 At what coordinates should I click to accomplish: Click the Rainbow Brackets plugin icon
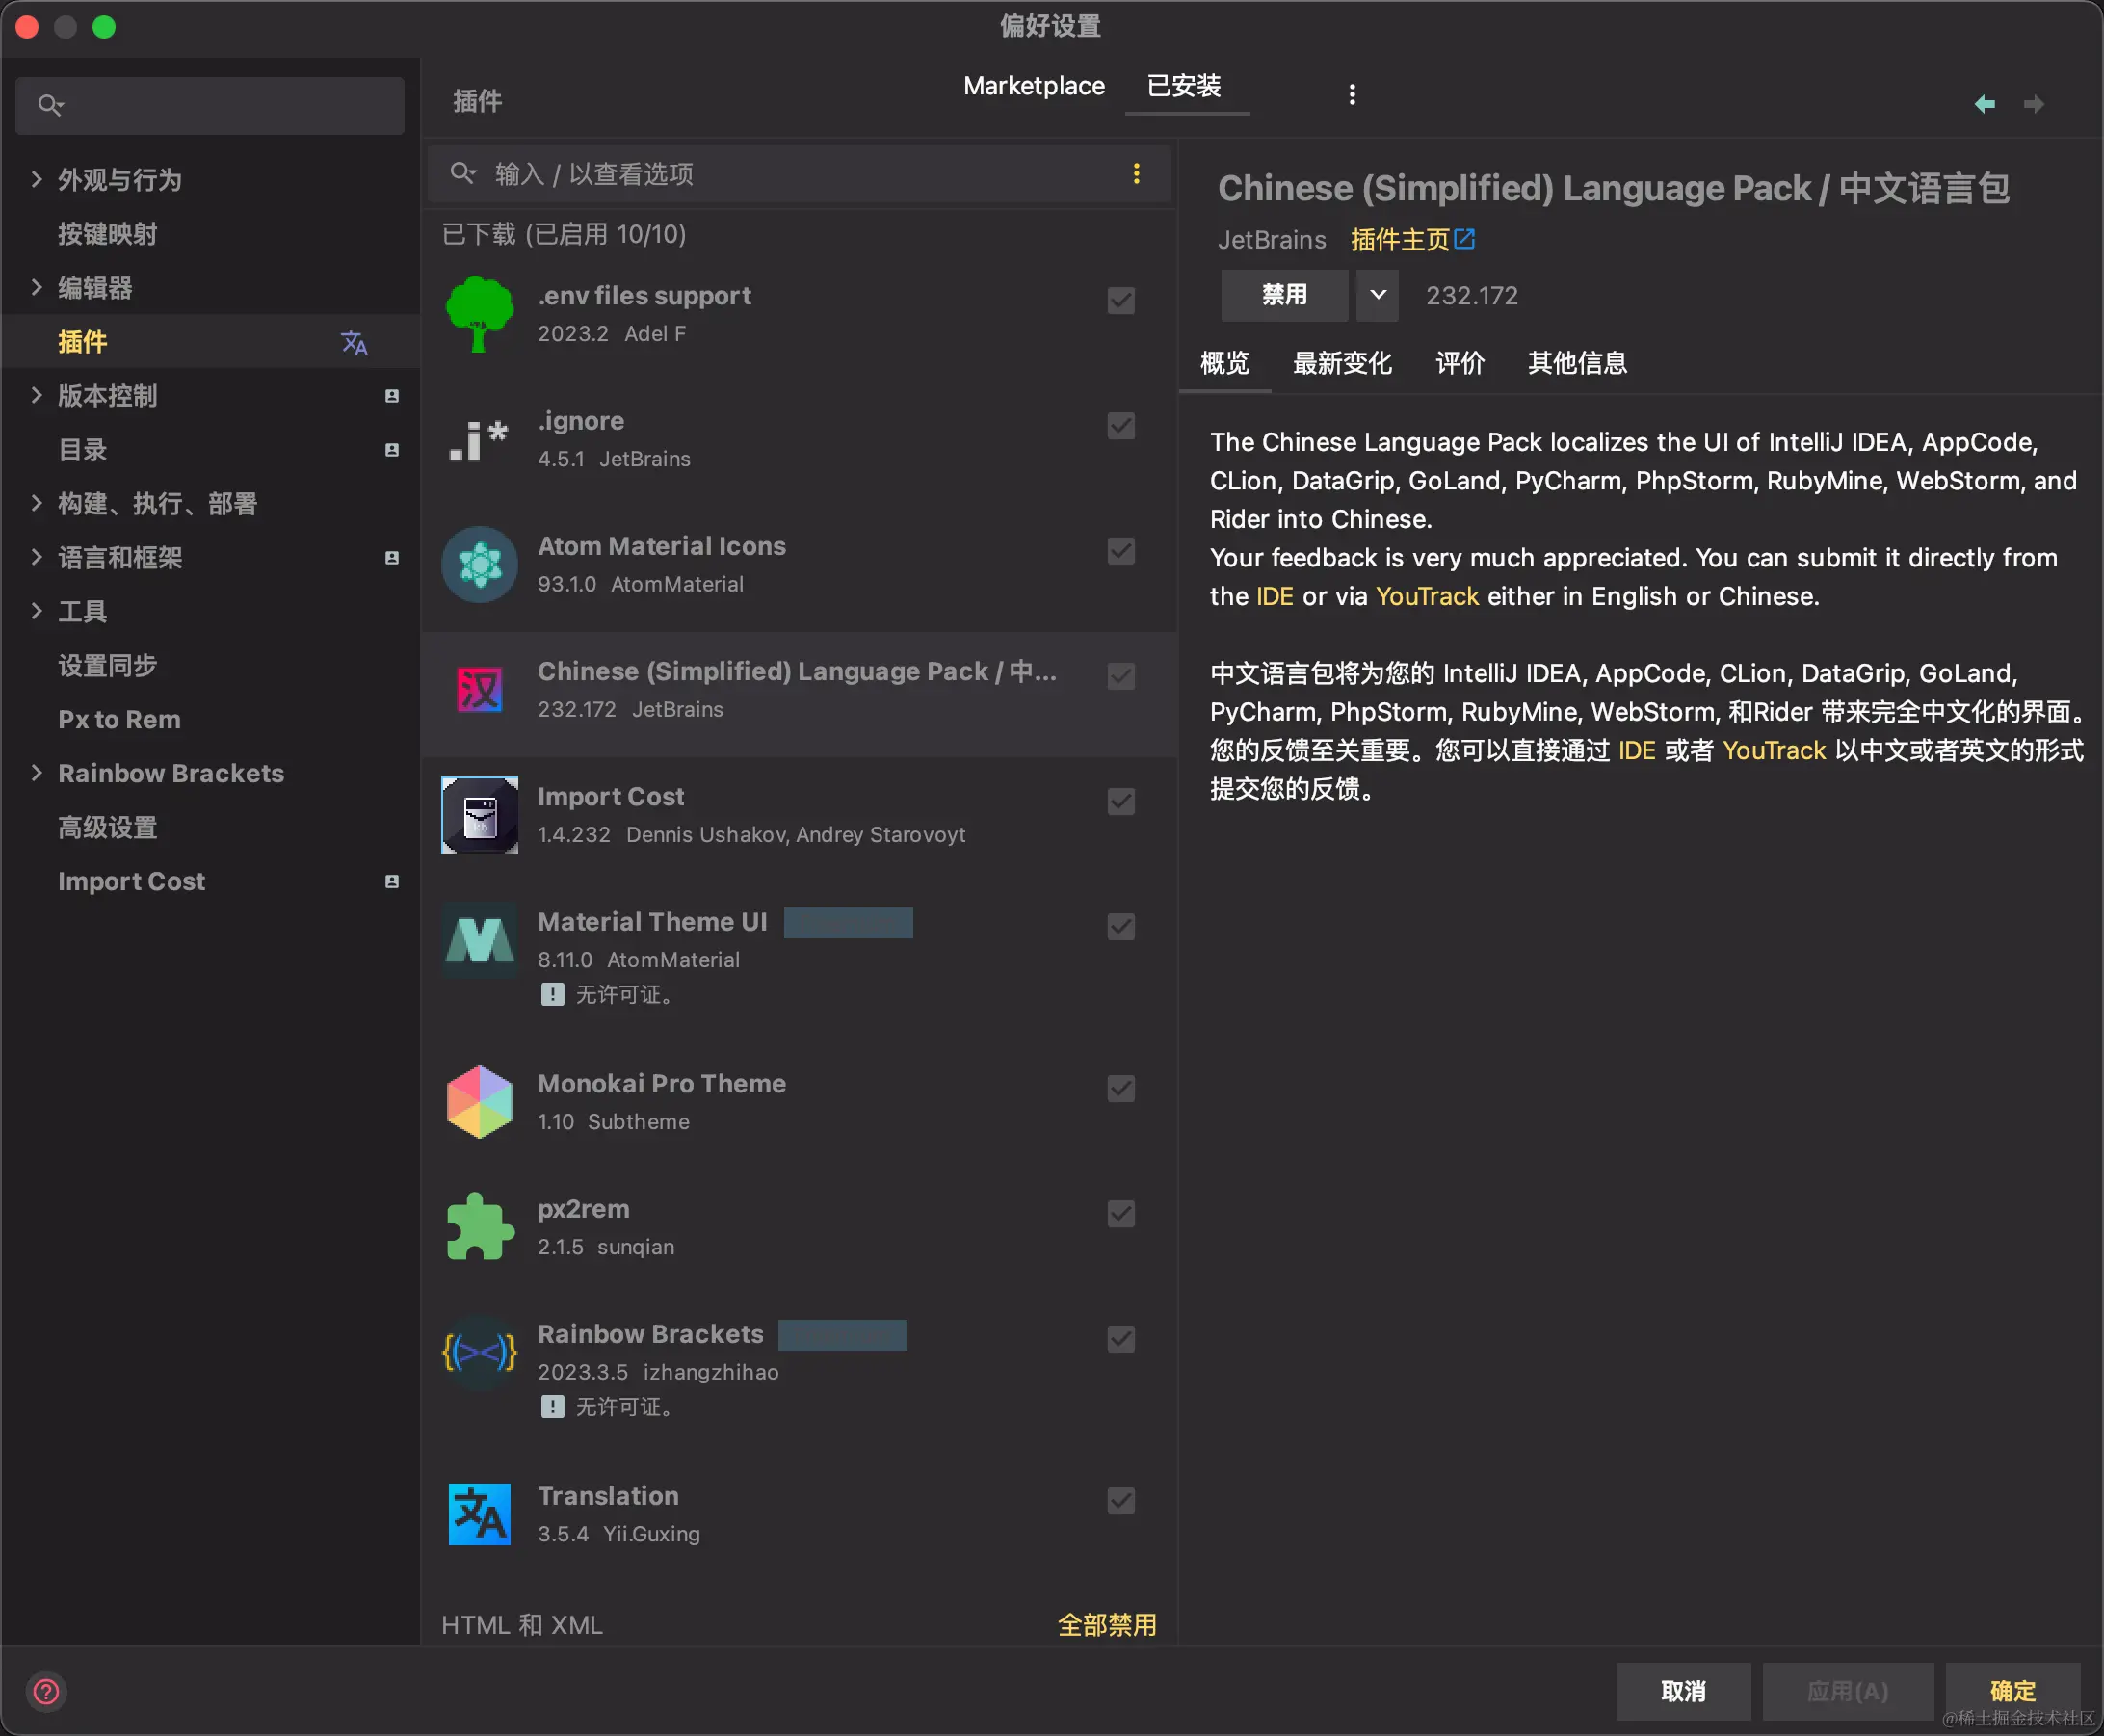[x=479, y=1352]
